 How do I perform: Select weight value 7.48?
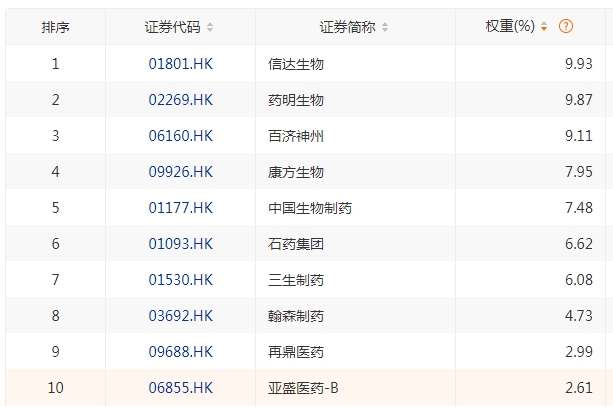pos(579,208)
